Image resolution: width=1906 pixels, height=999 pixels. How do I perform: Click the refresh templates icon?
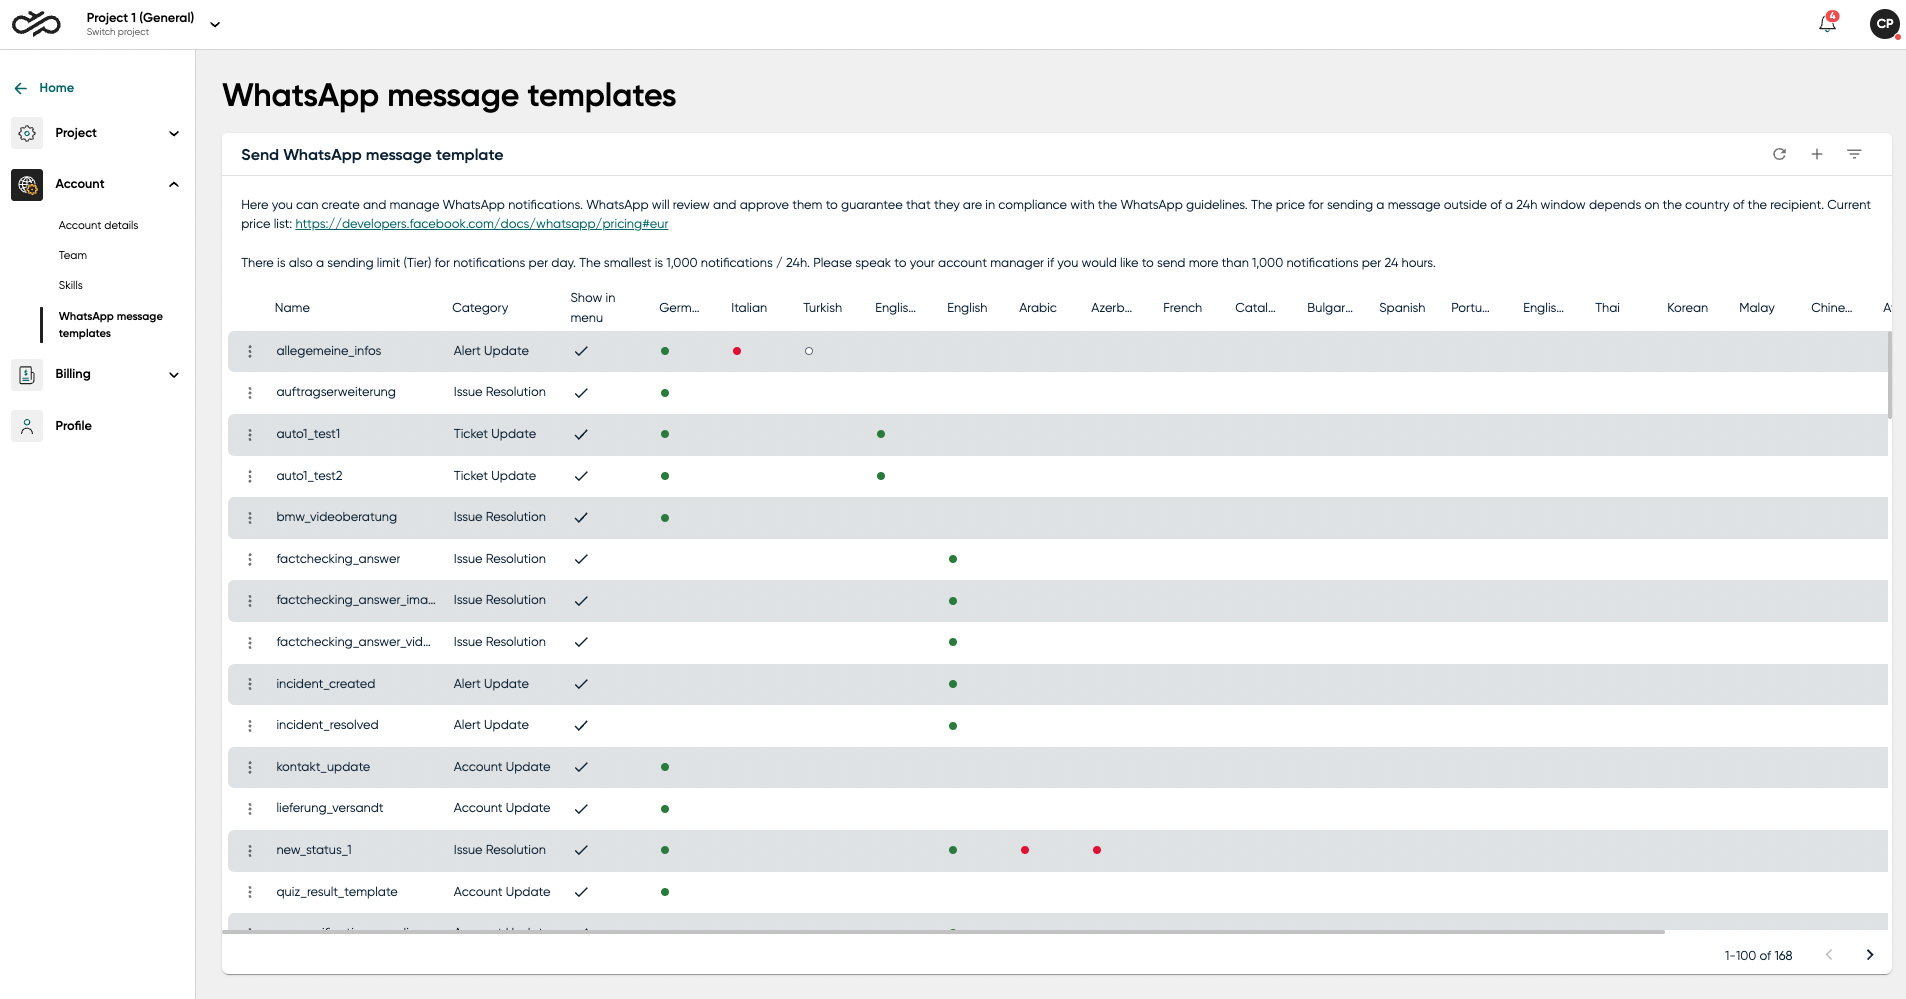(1779, 154)
